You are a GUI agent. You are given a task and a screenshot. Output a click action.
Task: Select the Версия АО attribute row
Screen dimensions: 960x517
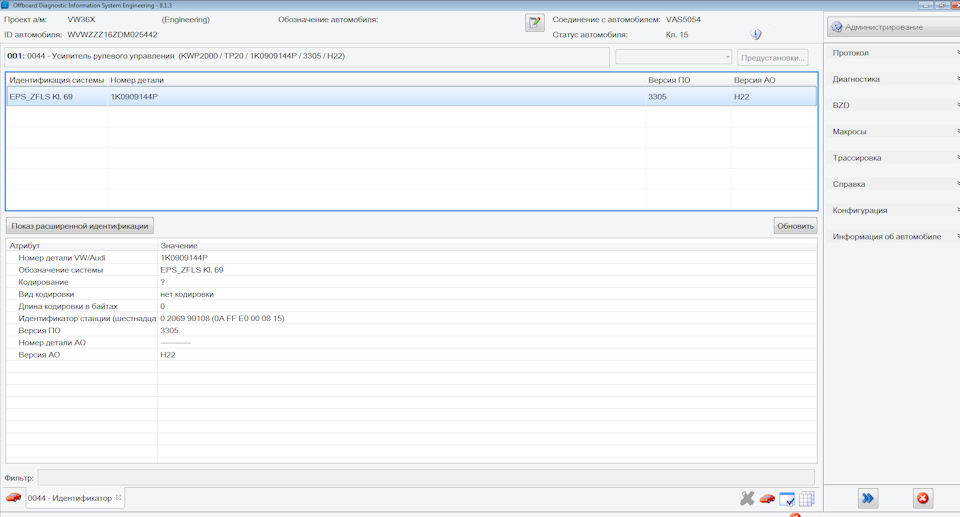point(411,355)
